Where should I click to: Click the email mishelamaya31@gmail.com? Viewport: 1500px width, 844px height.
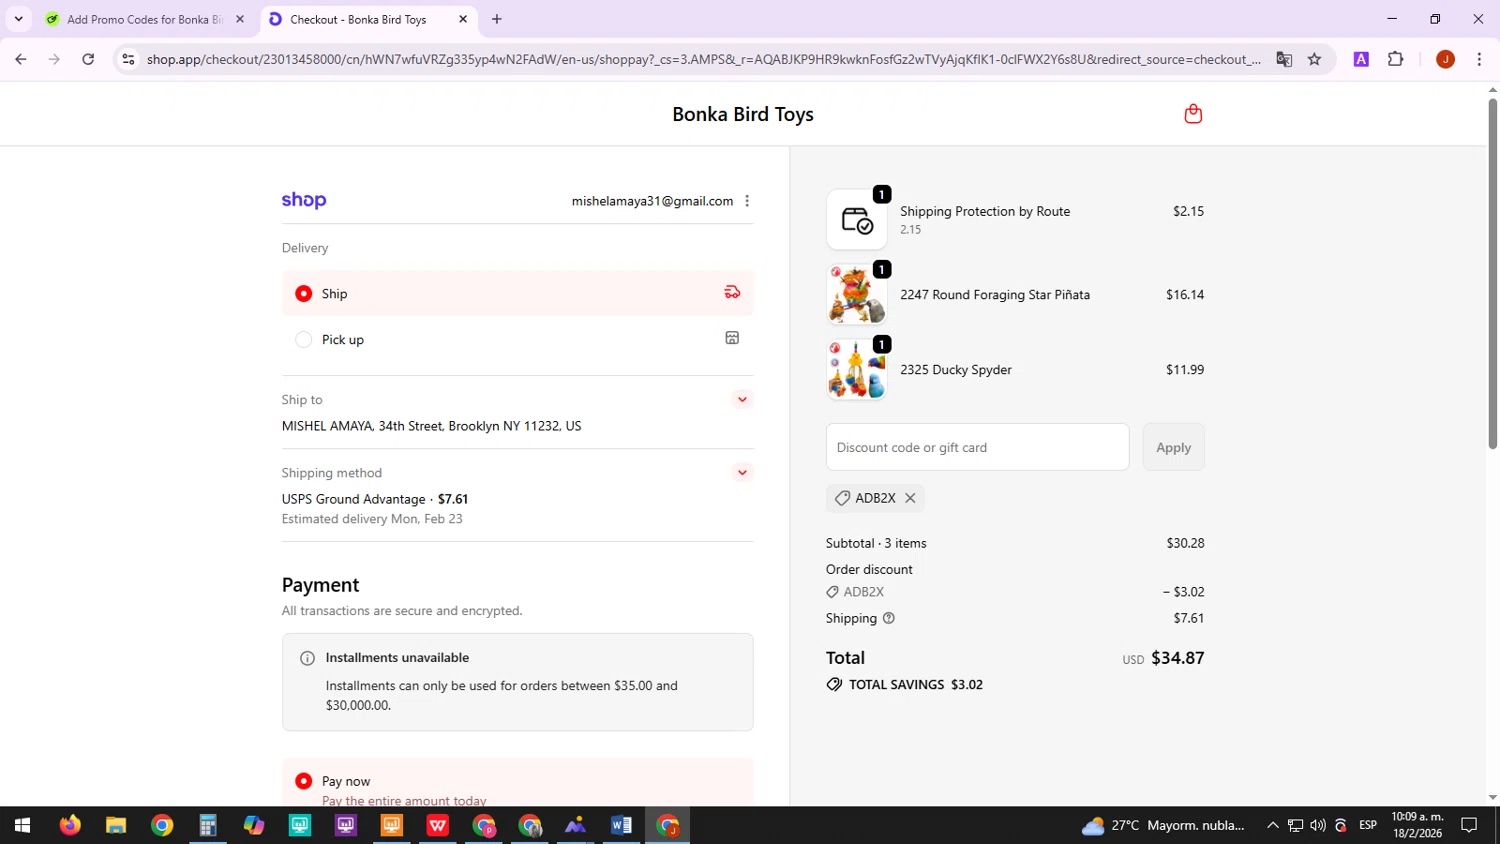652,201
